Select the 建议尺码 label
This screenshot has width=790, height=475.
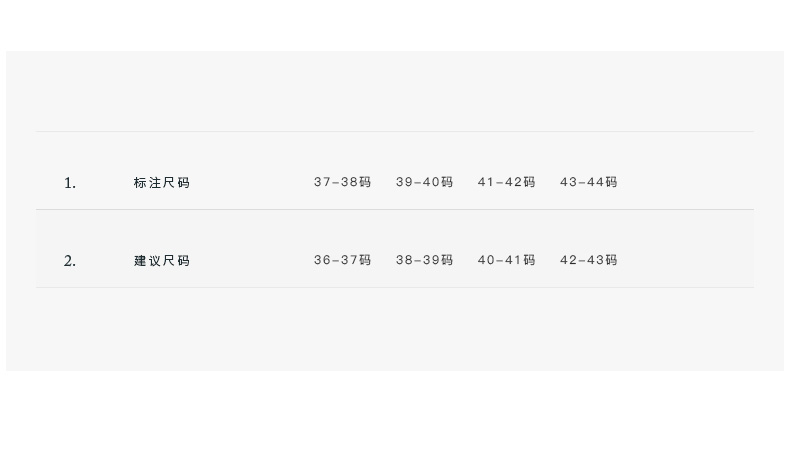pyautogui.click(x=161, y=261)
